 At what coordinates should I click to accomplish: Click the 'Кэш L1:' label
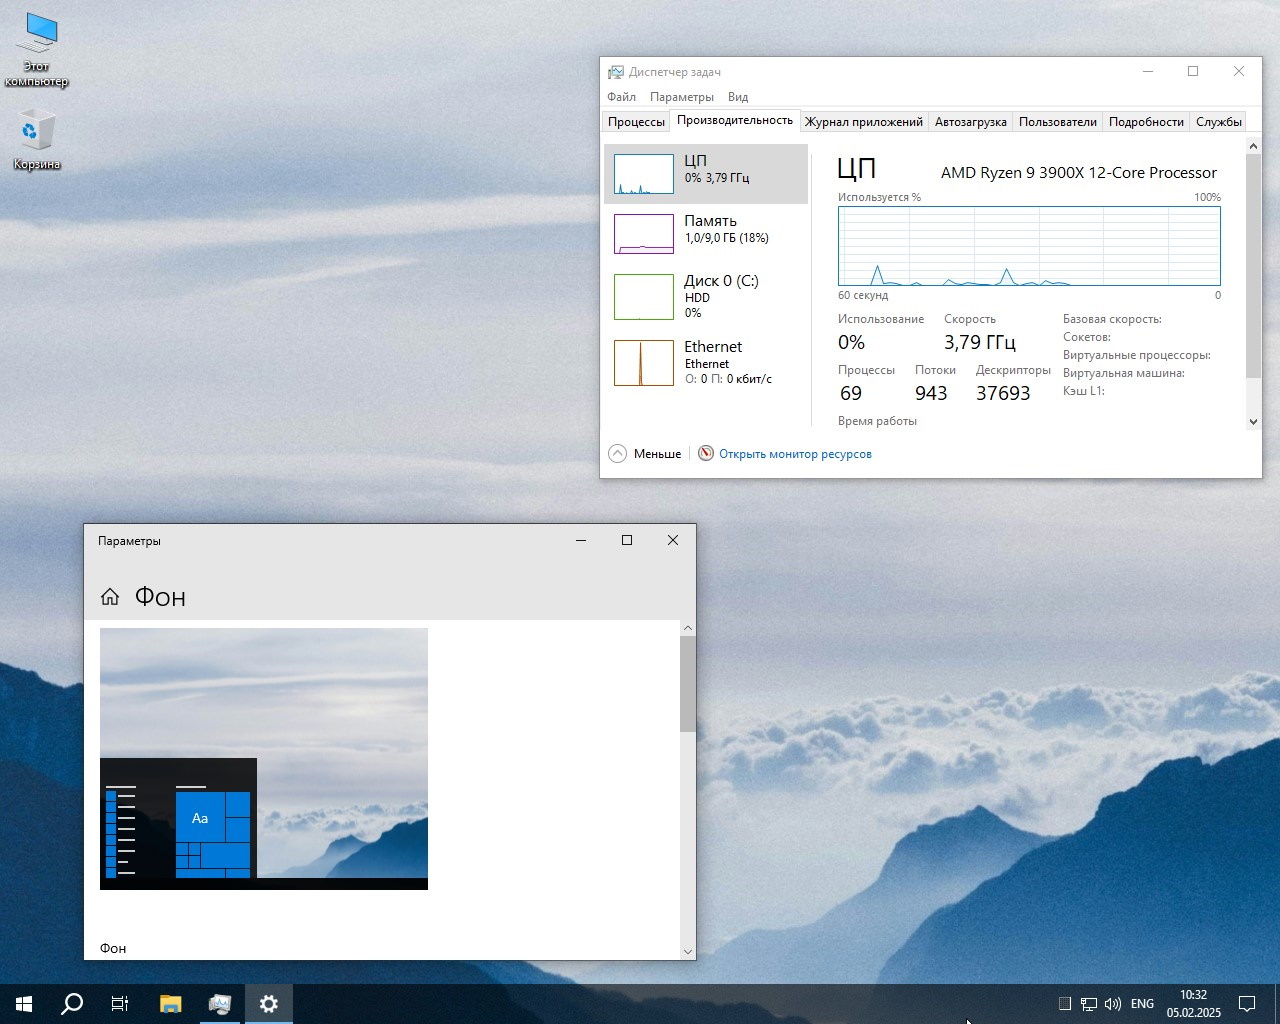point(1083,391)
